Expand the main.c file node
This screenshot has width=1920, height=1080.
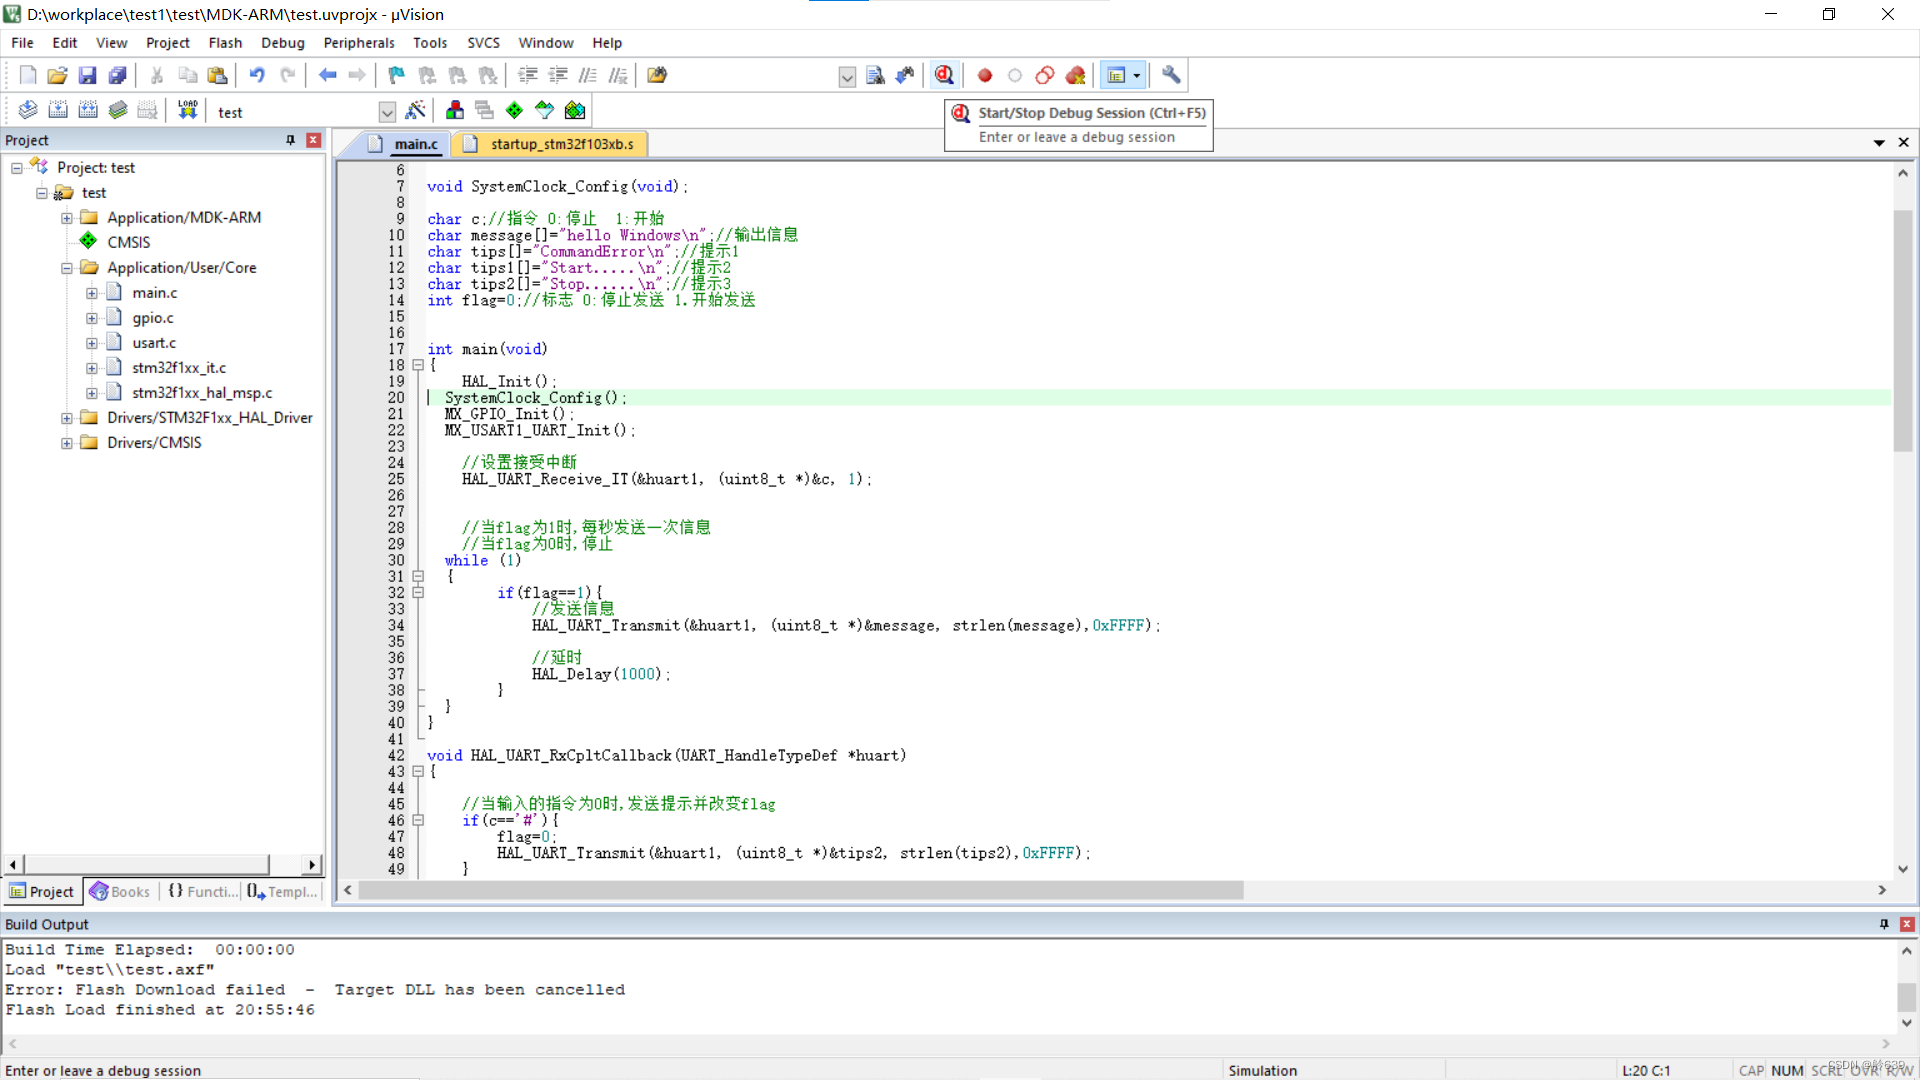pyautogui.click(x=91, y=293)
